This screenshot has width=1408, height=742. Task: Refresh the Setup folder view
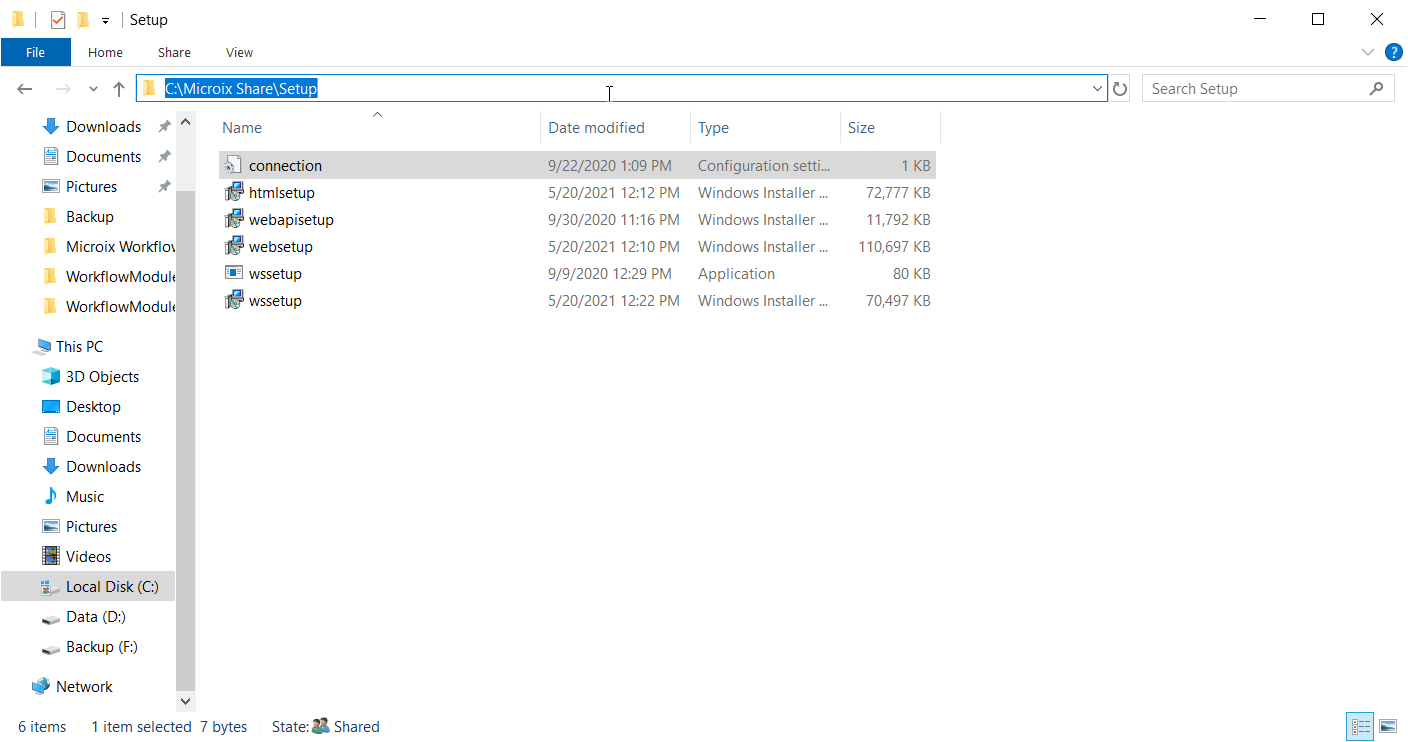pyautogui.click(x=1120, y=89)
